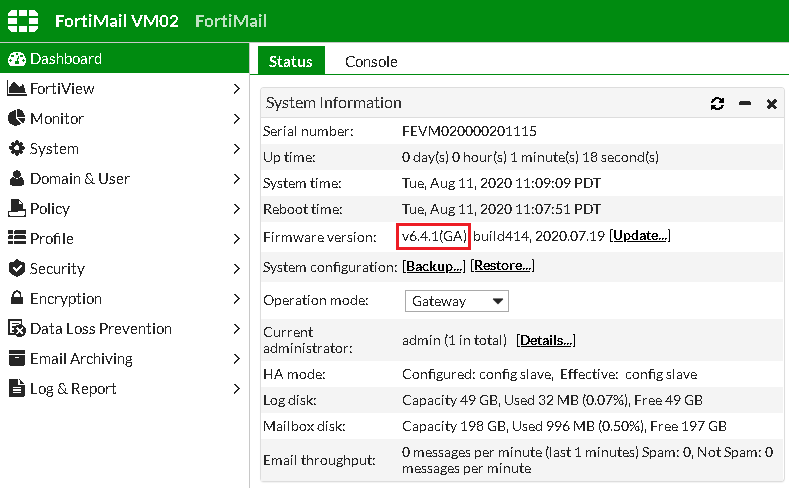Click the serial number FEVM020000201115
The image size is (789, 488).
pos(469,131)
